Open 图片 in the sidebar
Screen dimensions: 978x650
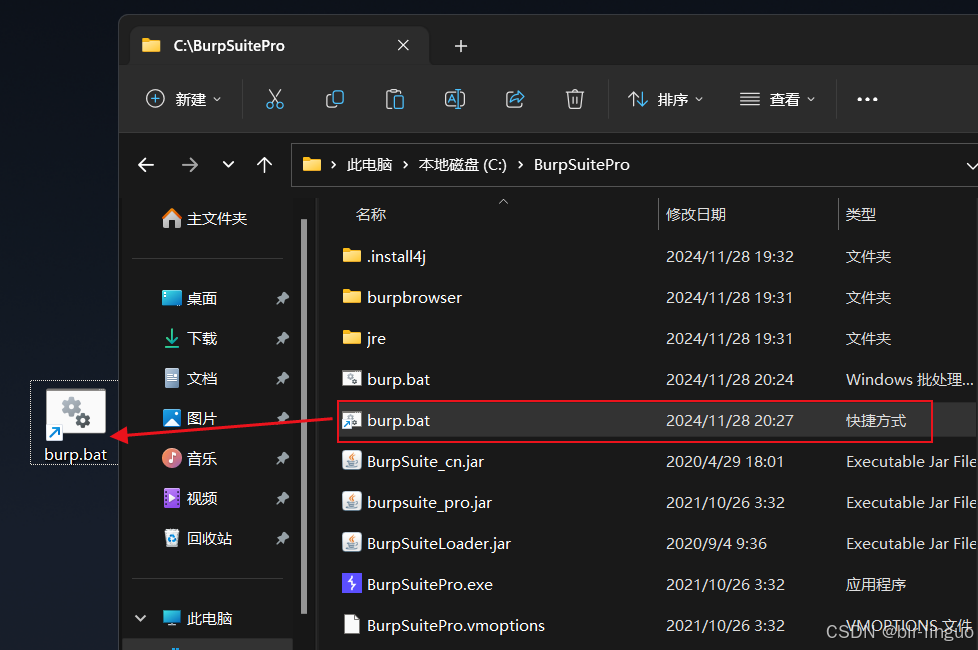tap(190, 418)
